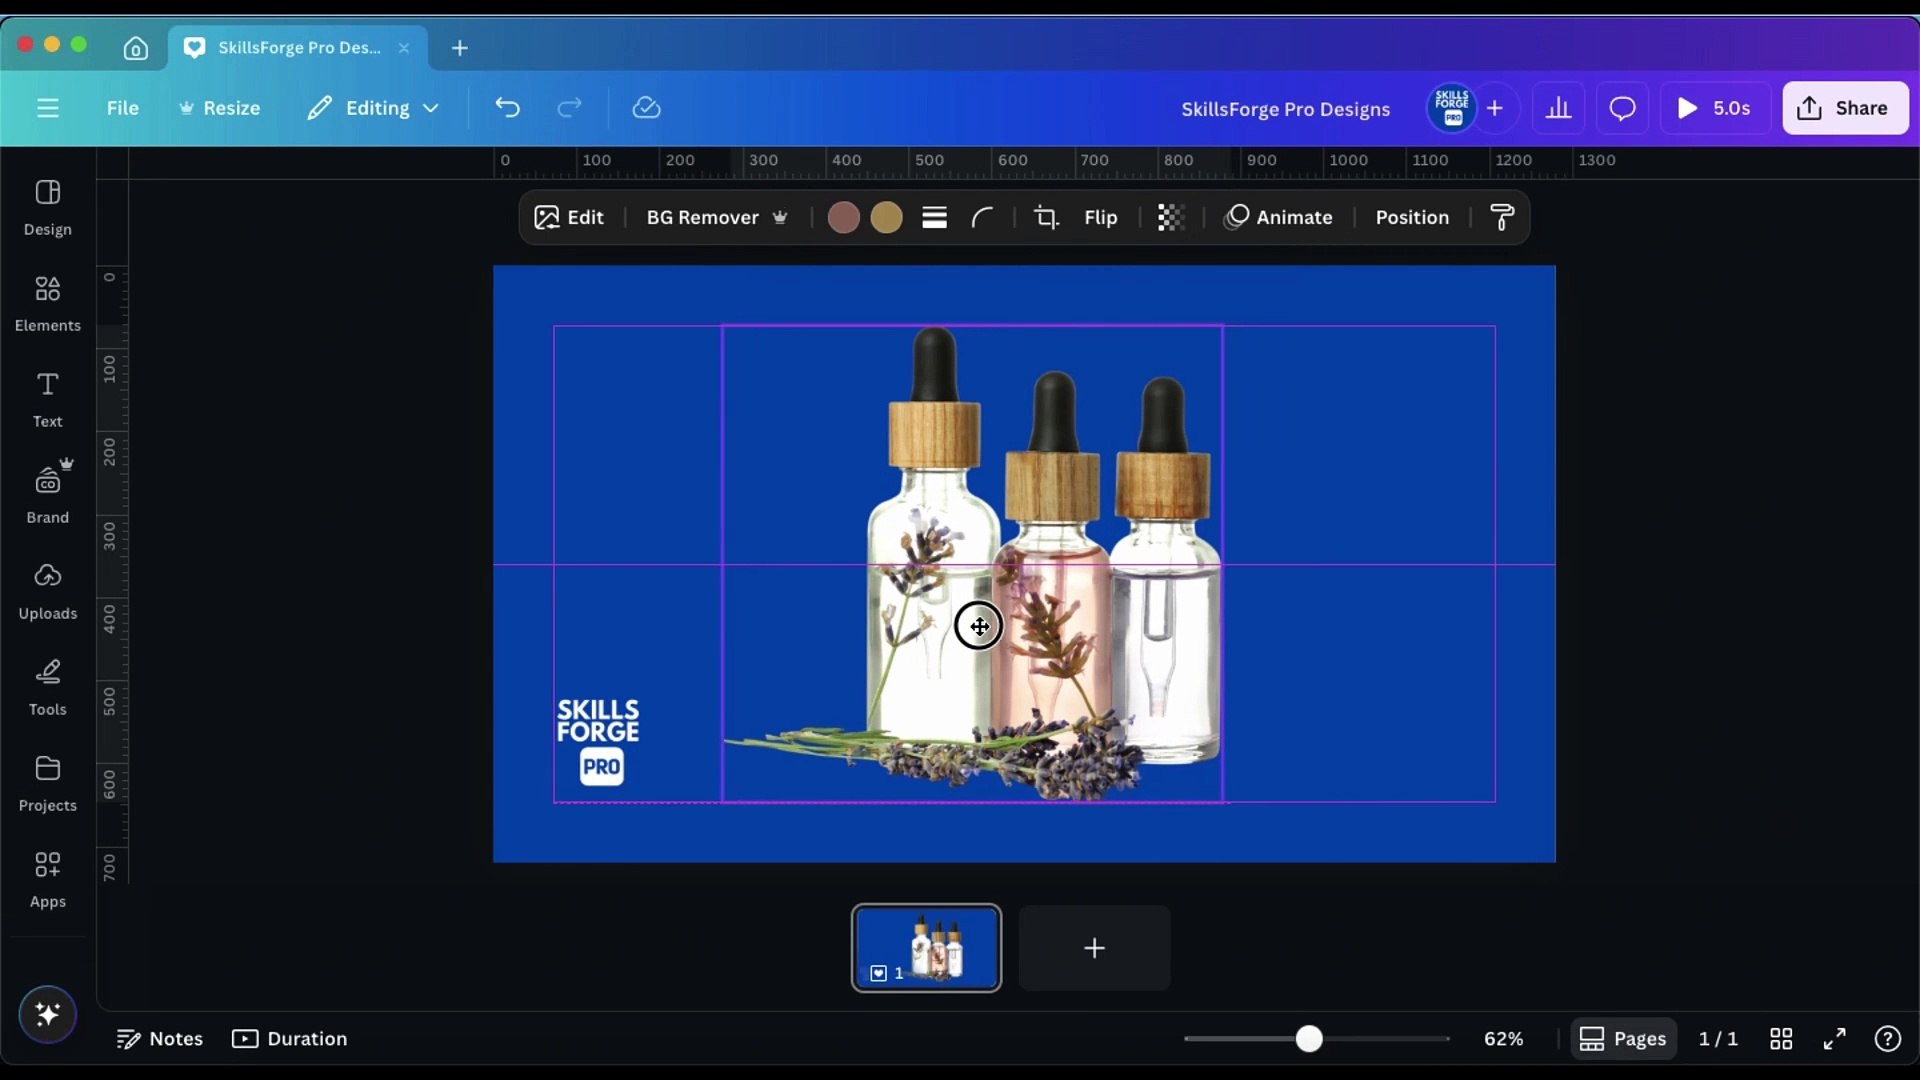Use the copy style paint roller tool
Image resolution: width=1920 pixels, height=1080 pixels.
1503,217
